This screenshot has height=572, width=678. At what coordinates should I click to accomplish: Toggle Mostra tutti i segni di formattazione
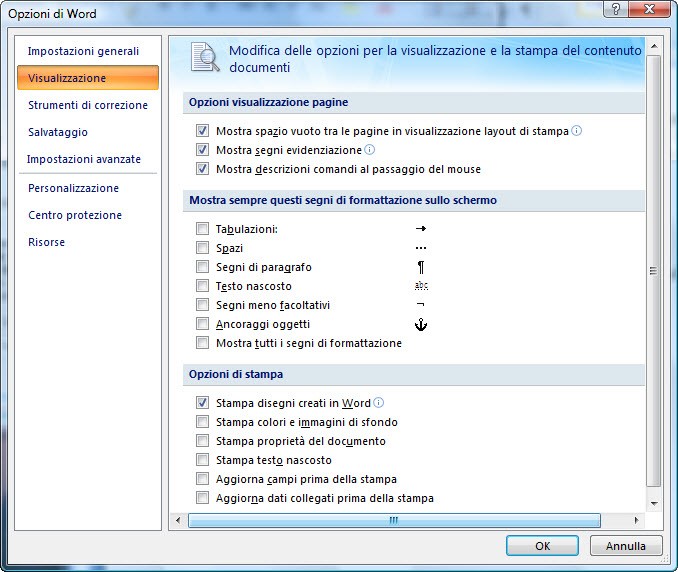[203, 343]
